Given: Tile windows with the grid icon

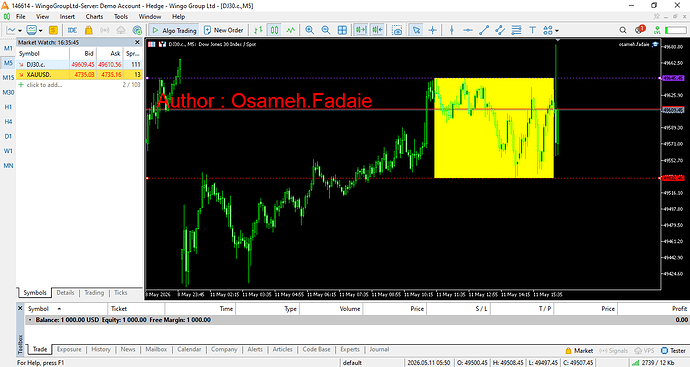Looking at the screenshot, I should 342,30.
